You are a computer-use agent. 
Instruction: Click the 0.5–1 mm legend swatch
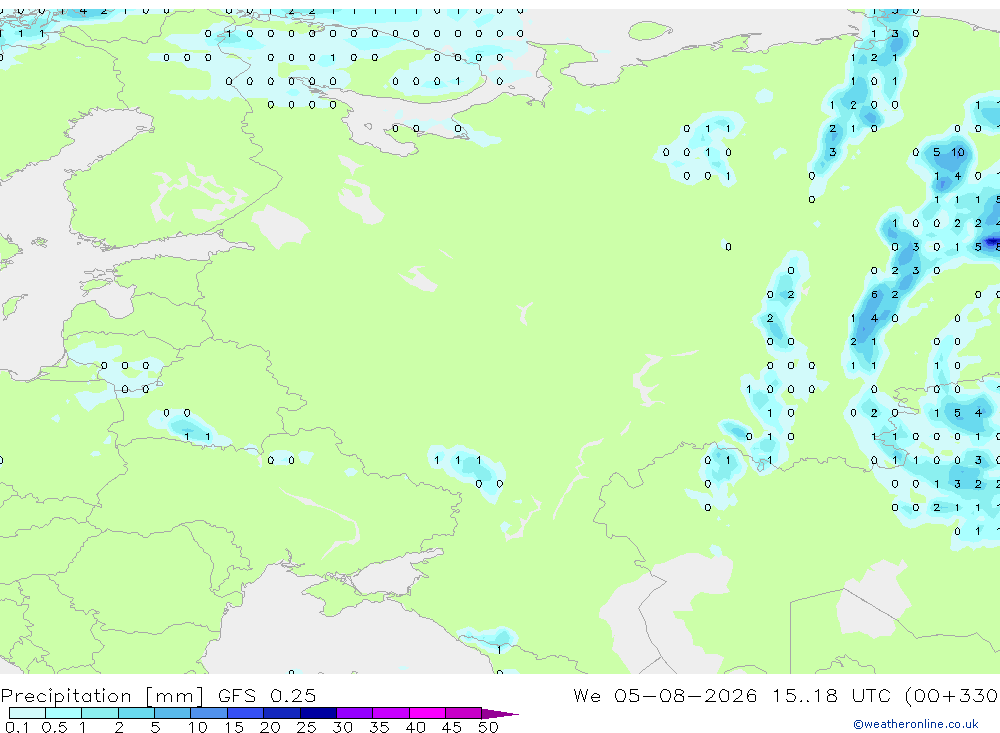click(x=64, y=713)
